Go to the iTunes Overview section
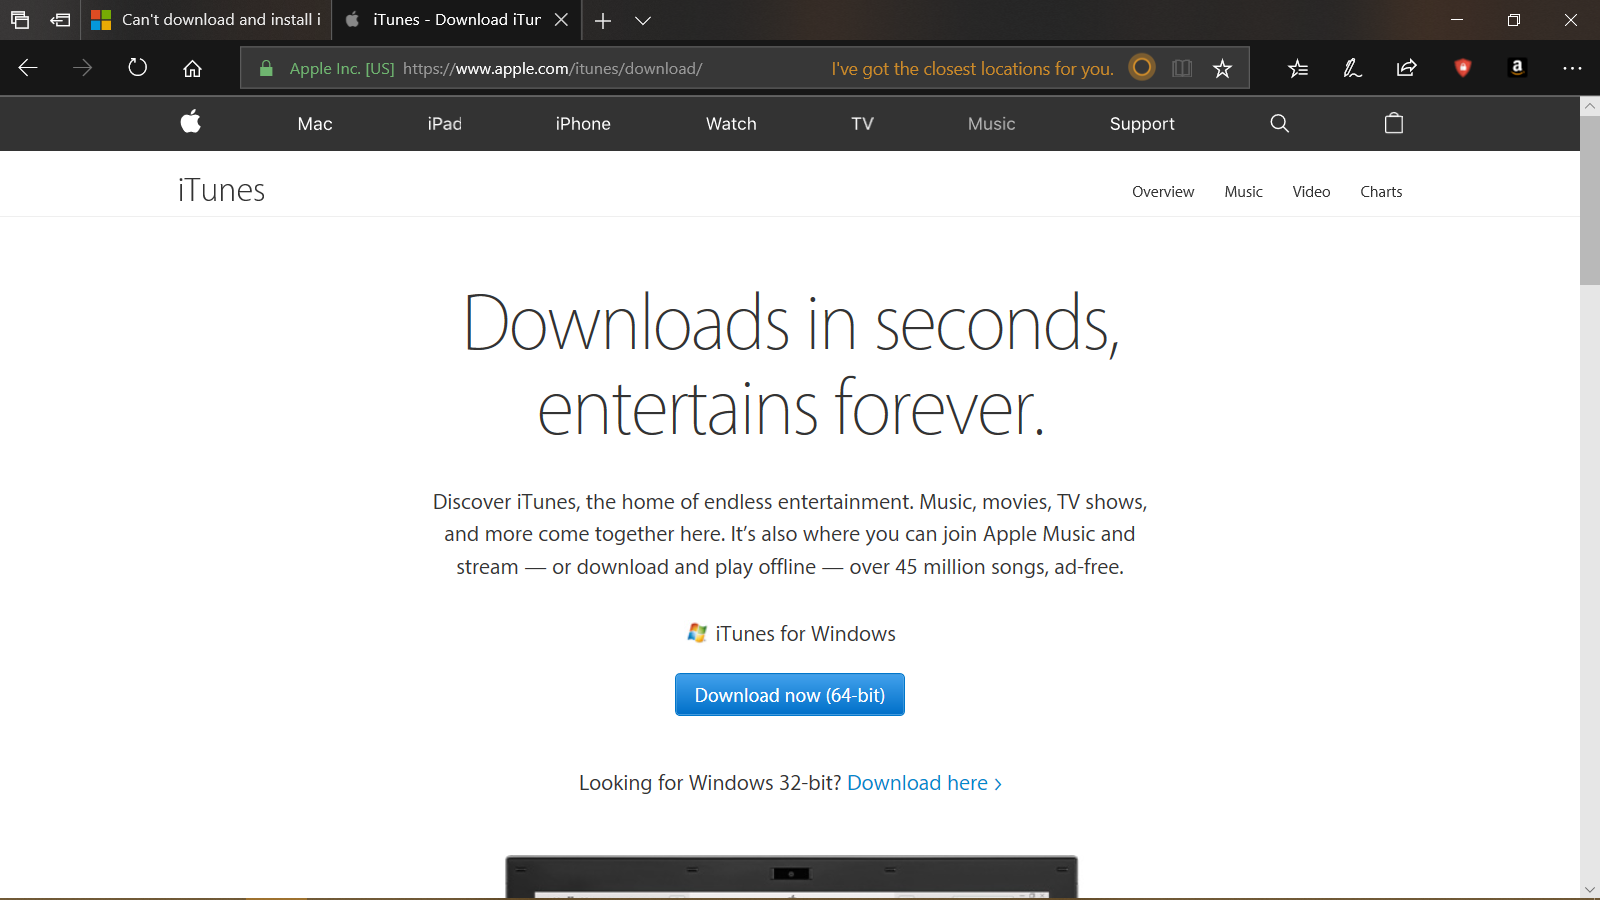 1163,192
